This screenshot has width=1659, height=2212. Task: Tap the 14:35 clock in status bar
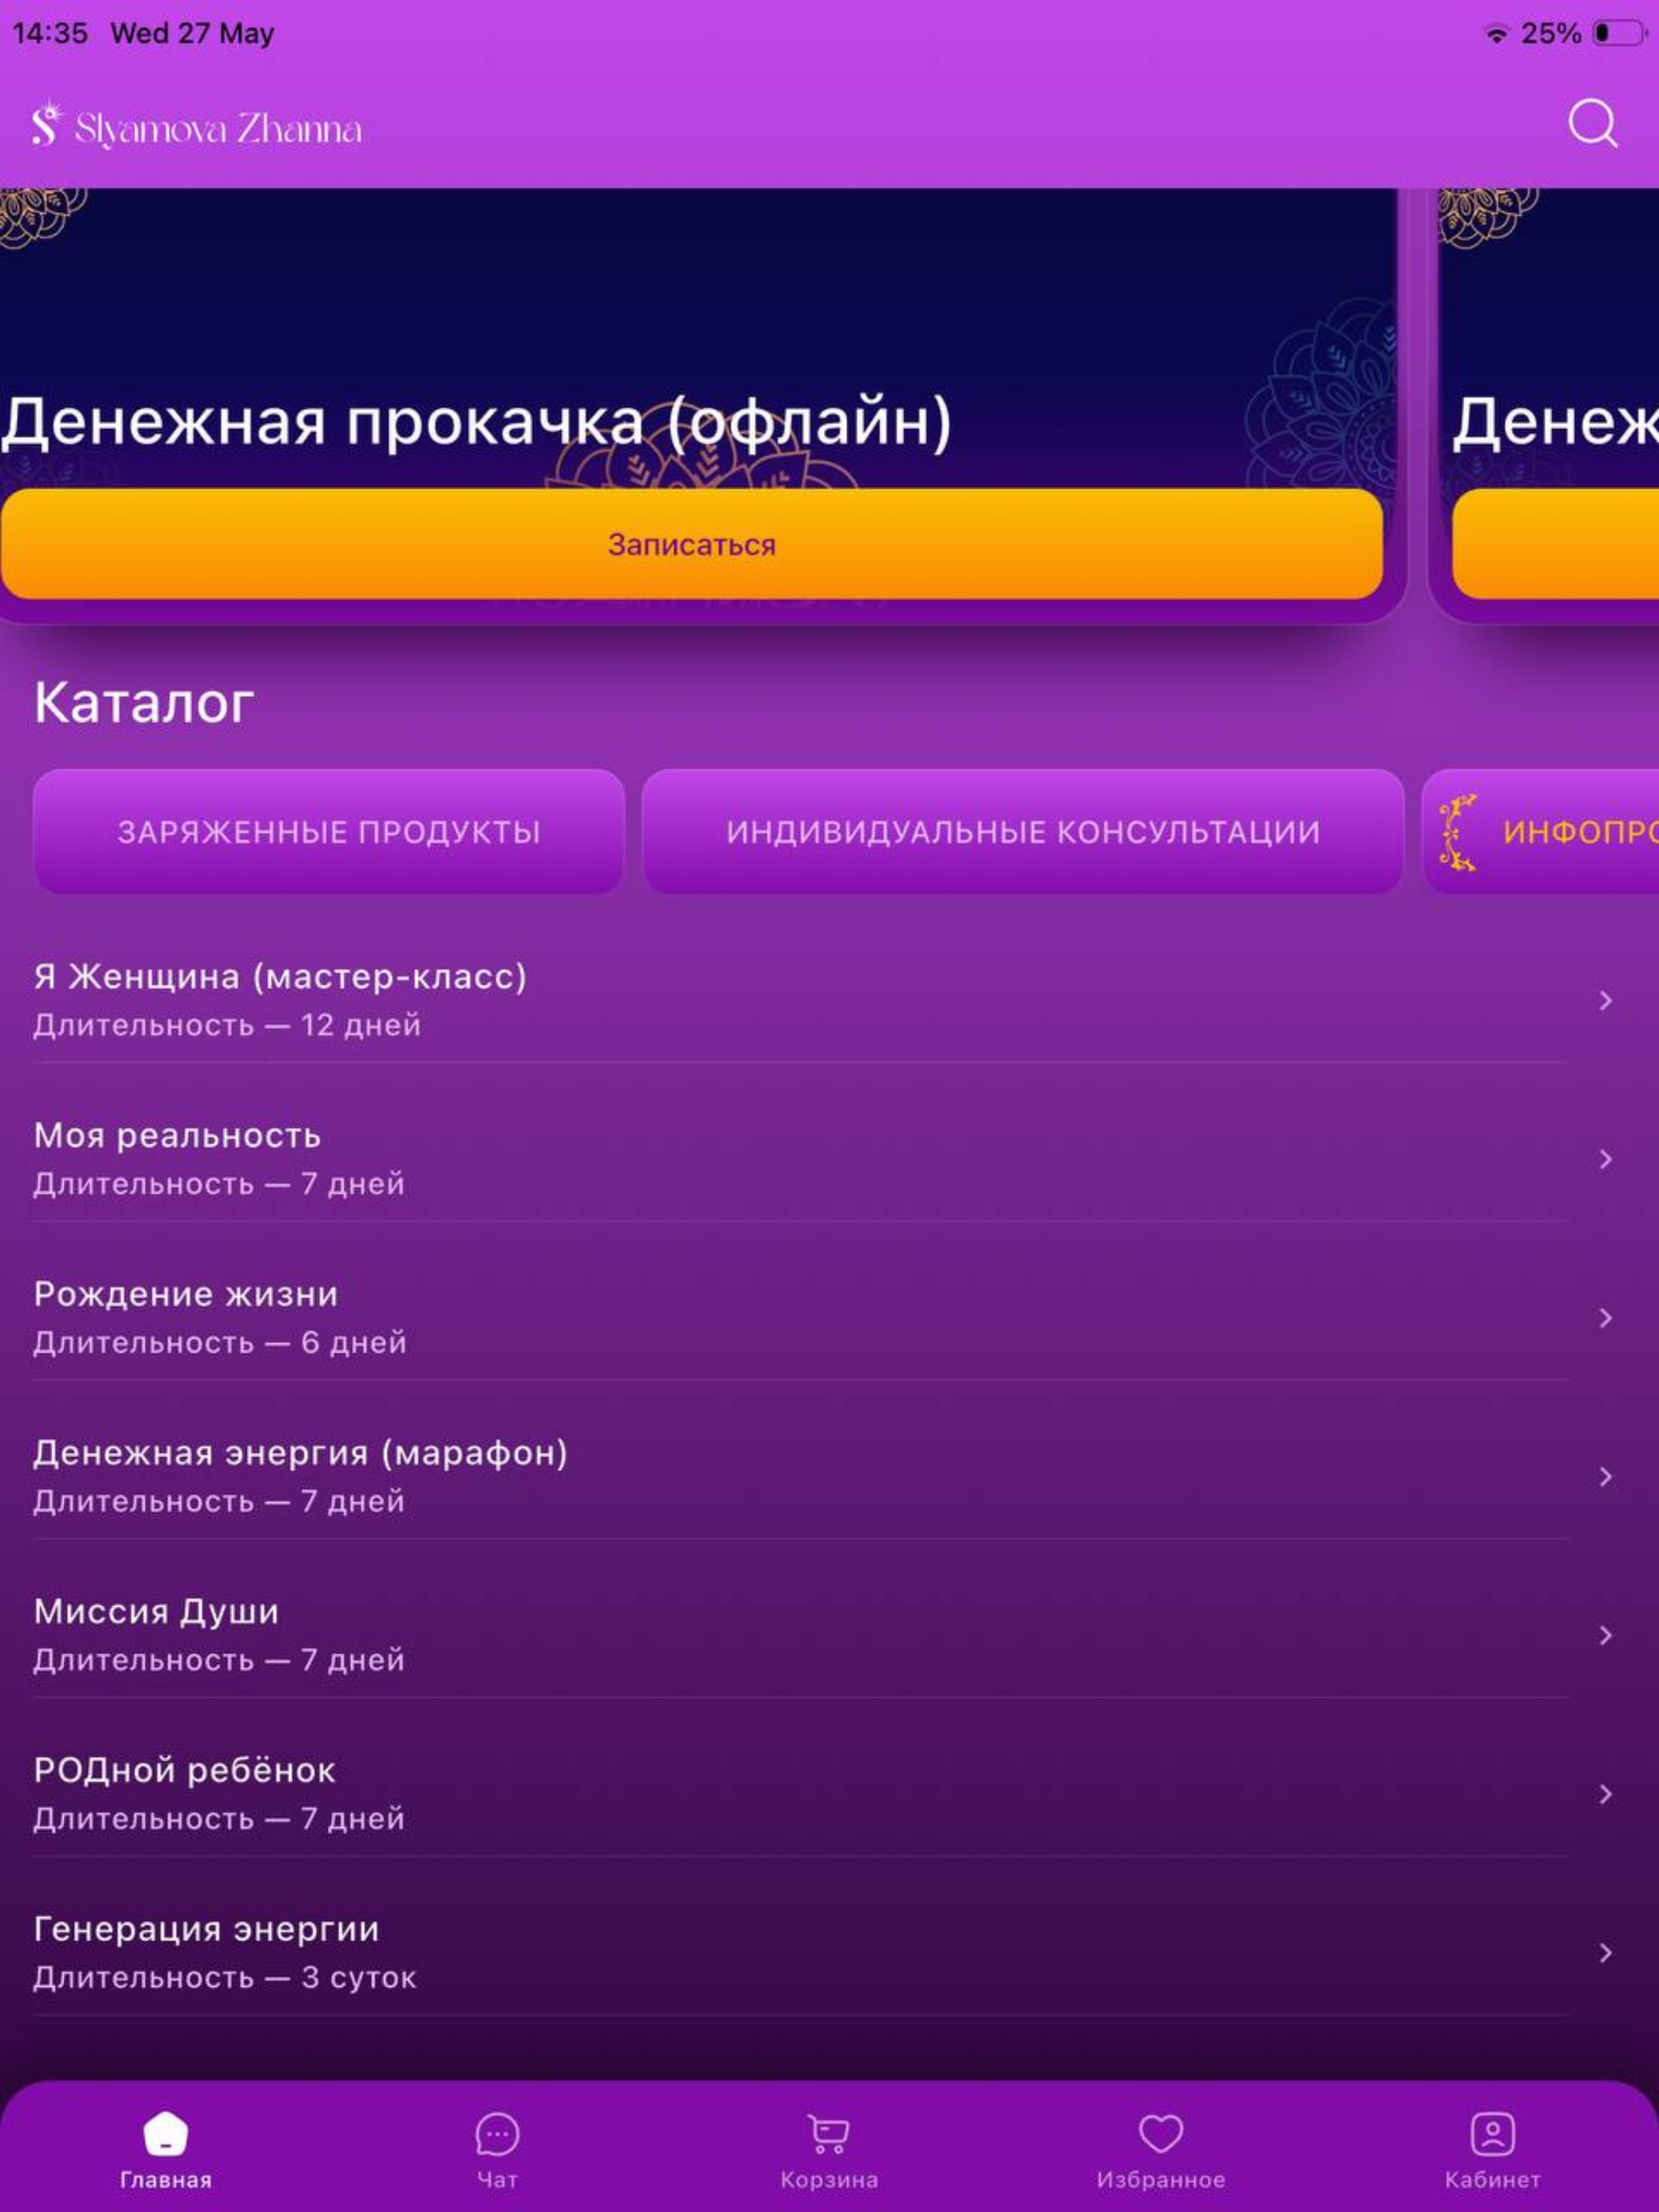pyautogui.click(x=50, y=33)
